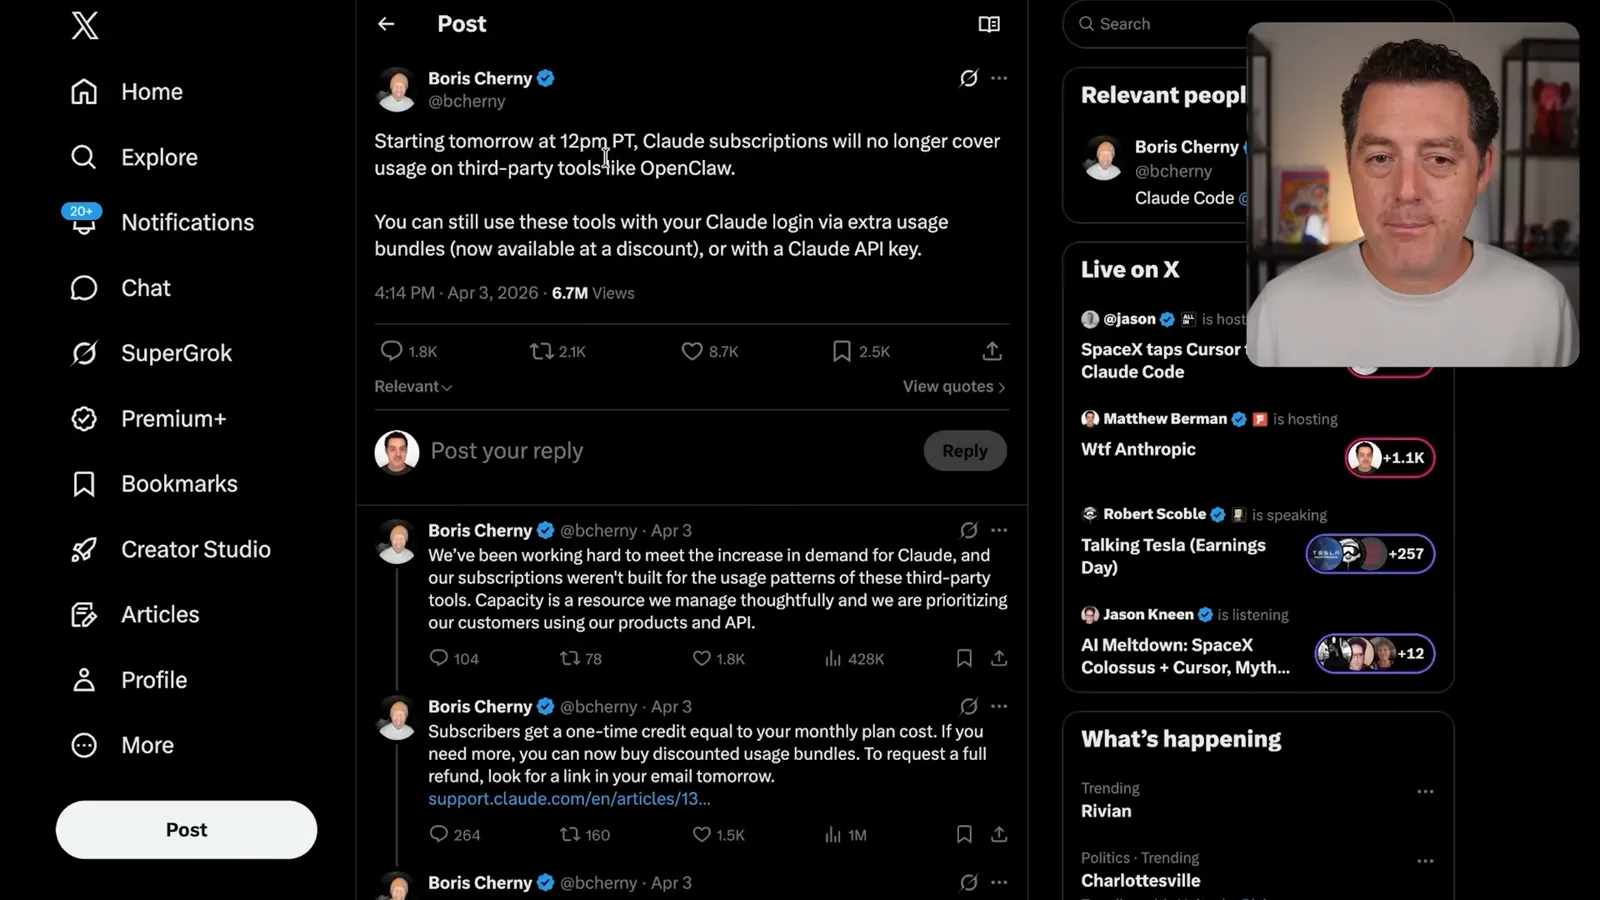This screenshot has height=900, width=1600.
Task: Open View quotes chevron link
Action: (954, 386)
